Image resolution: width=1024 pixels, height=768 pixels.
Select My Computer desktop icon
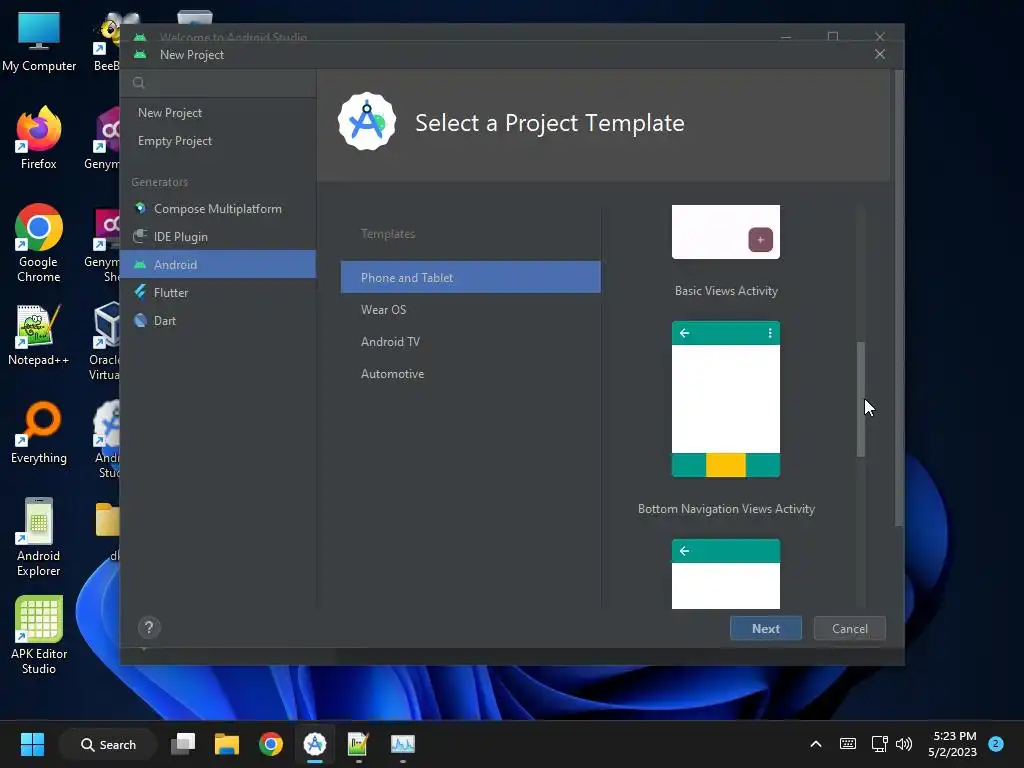(39, 41)
